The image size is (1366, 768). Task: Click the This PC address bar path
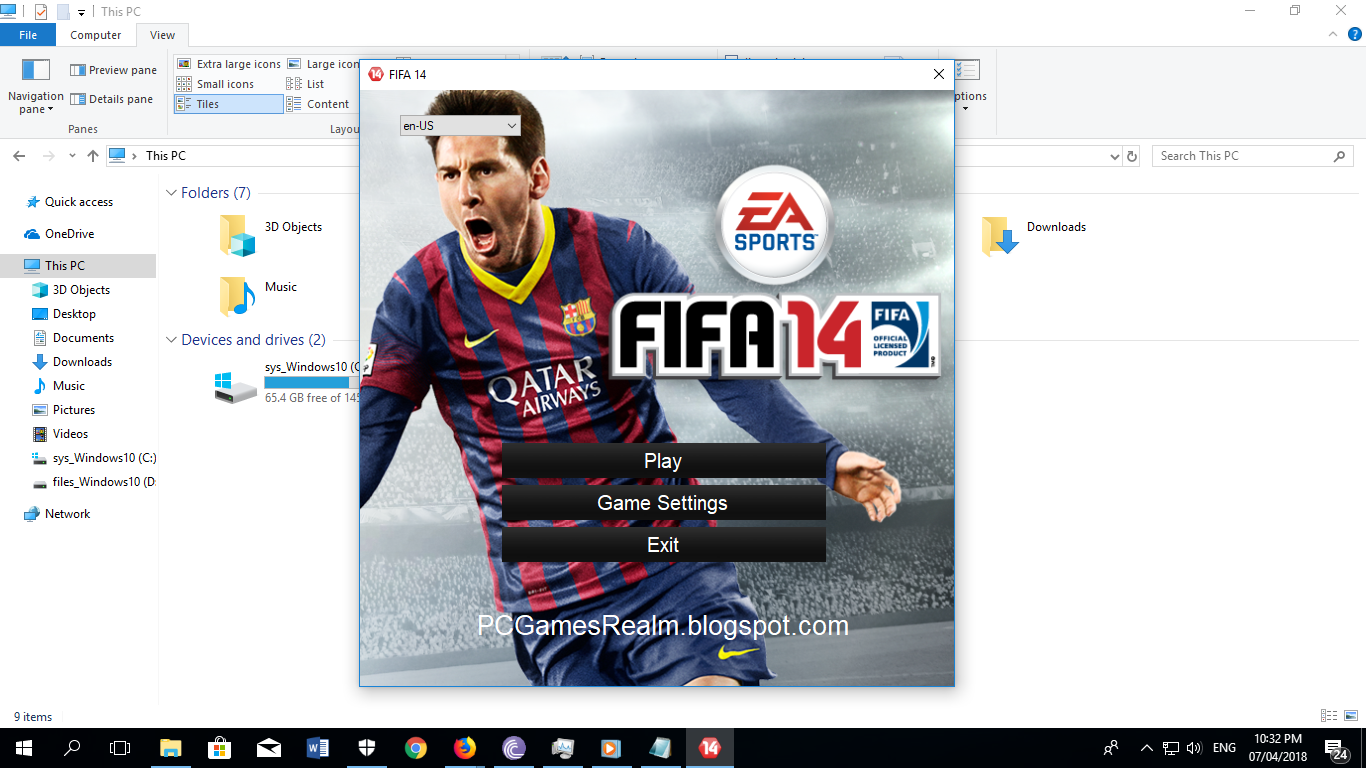[x=166, y=156]
